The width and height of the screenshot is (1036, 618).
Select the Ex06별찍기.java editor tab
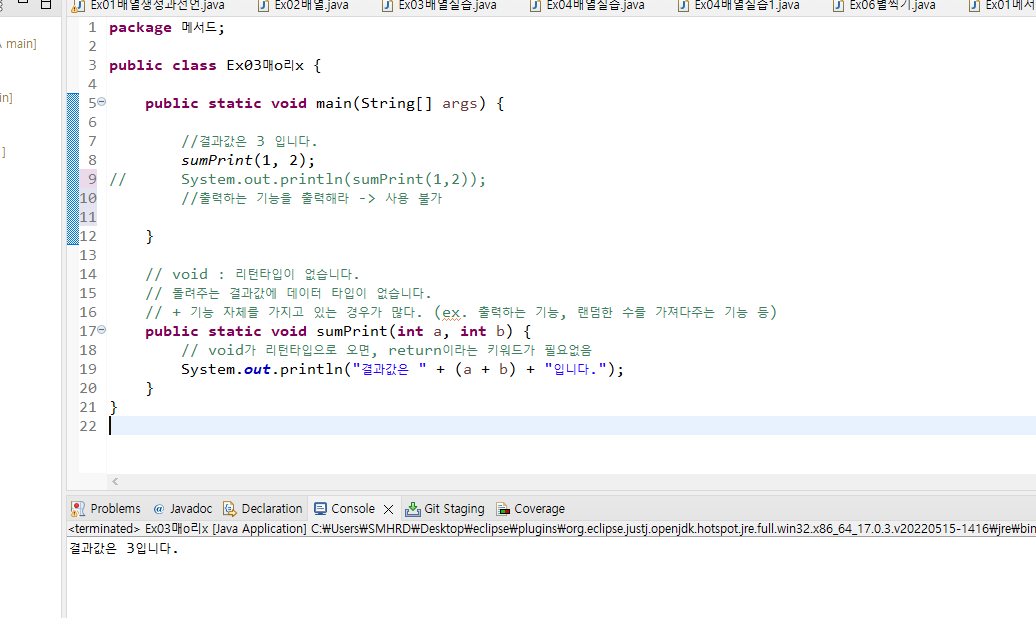coord(884,5)
